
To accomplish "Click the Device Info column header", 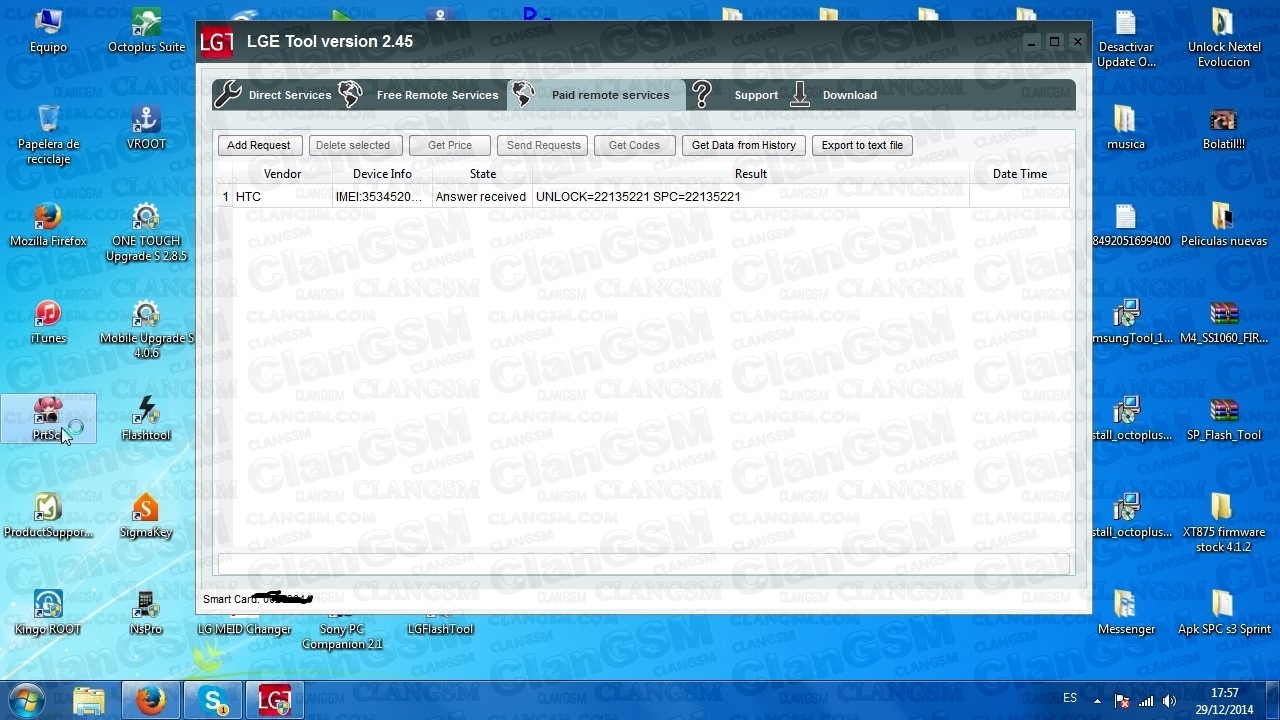I will [x=382, y=174].
